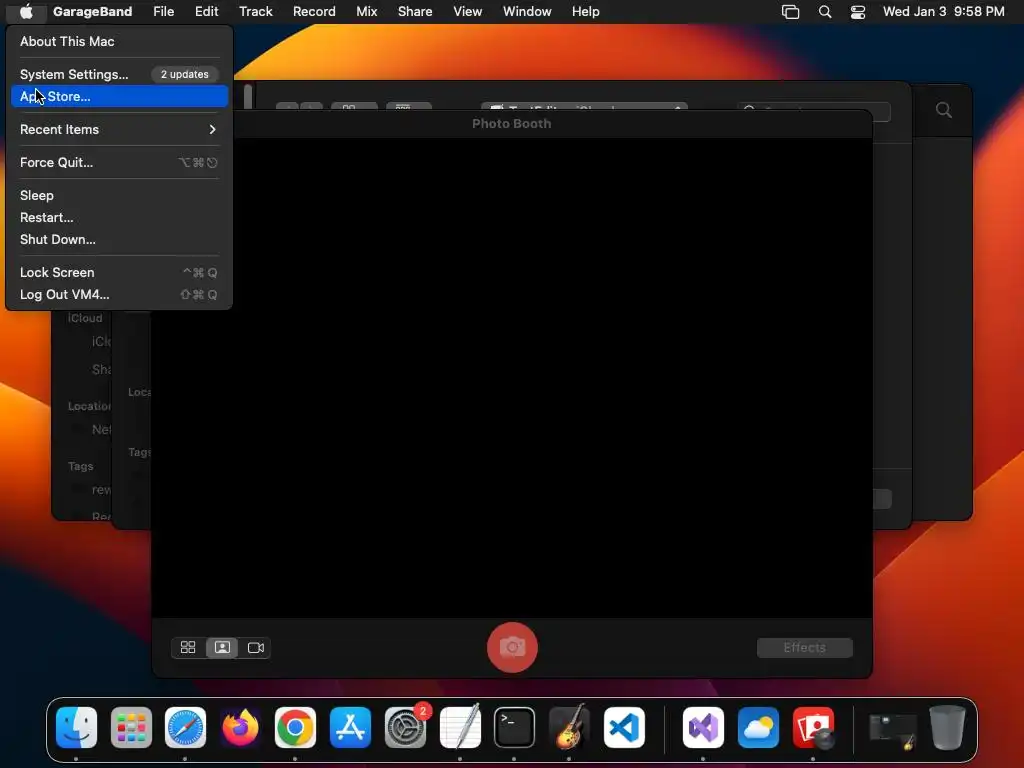Select Force Quit from menu
This screenshot has height=768, width=1024.
pyautogui.click(x=119, y=163)
